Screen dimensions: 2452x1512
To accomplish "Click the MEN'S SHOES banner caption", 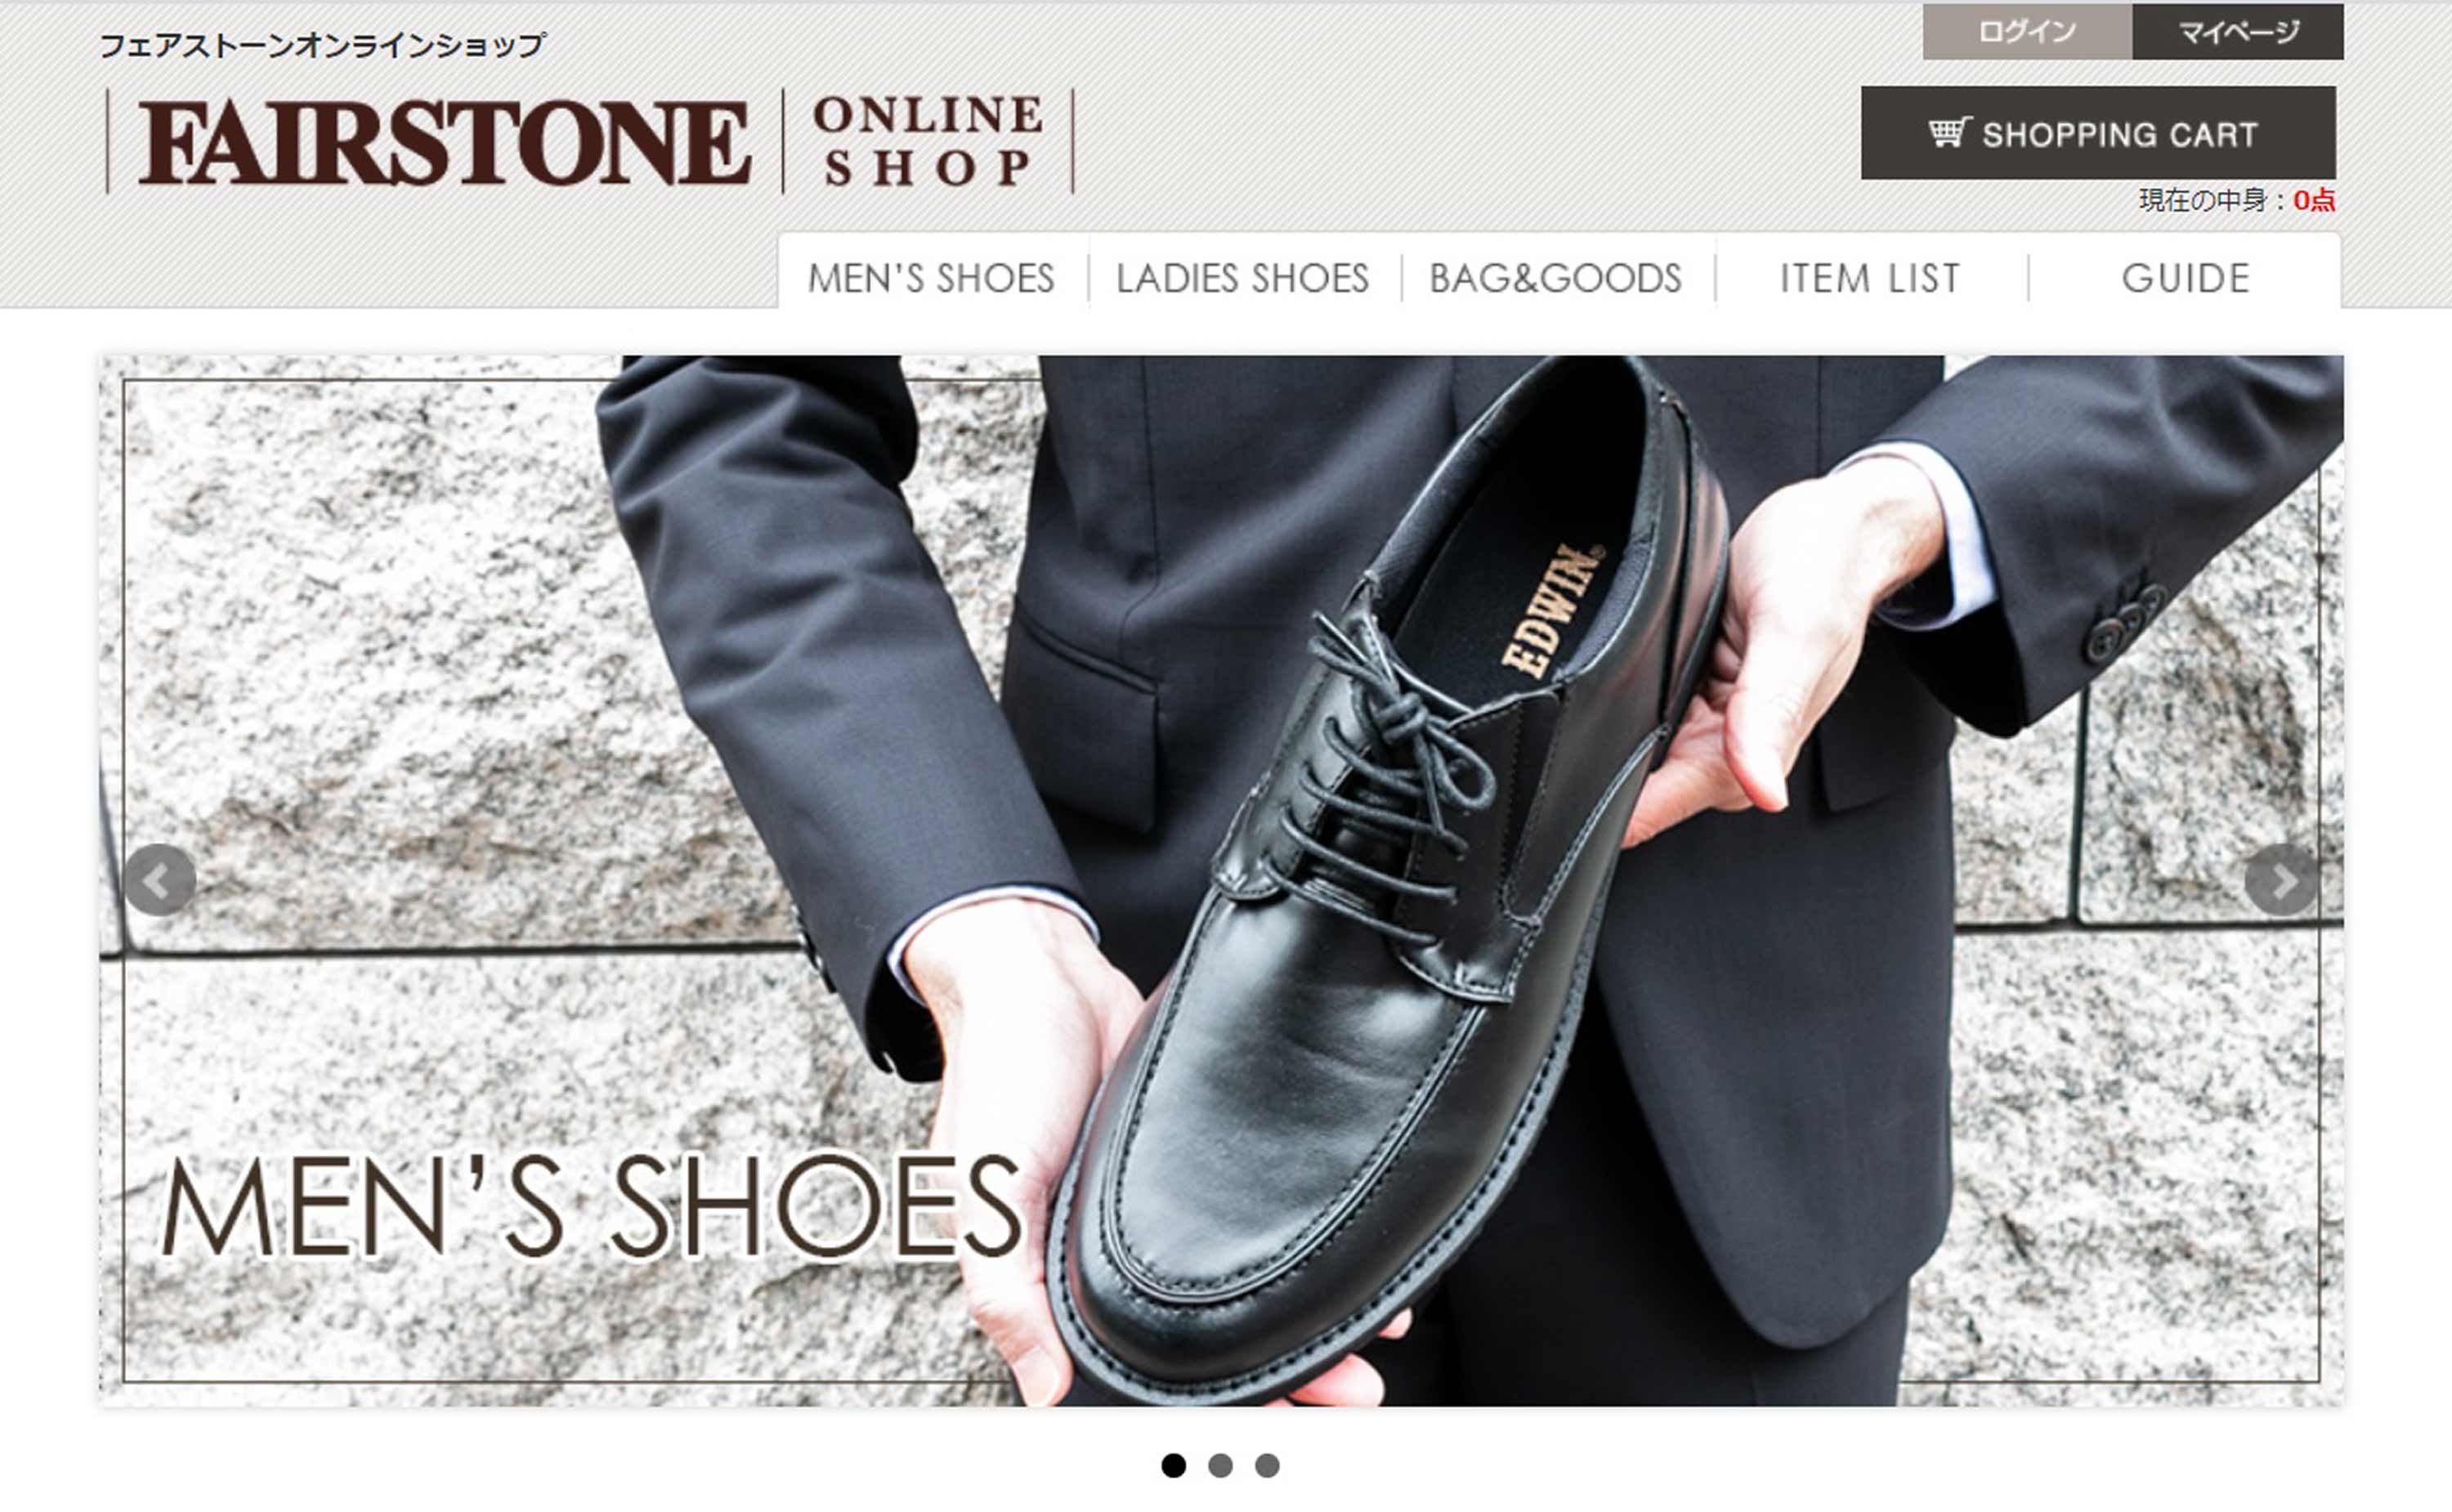I will (591, 1206).
